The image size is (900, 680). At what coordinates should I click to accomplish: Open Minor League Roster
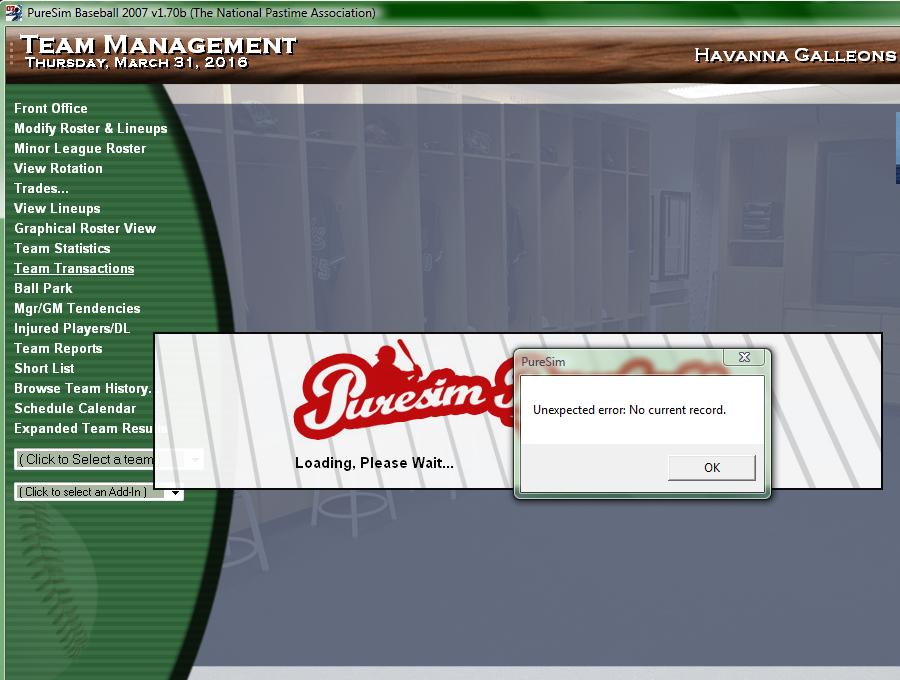pos(80,149)
